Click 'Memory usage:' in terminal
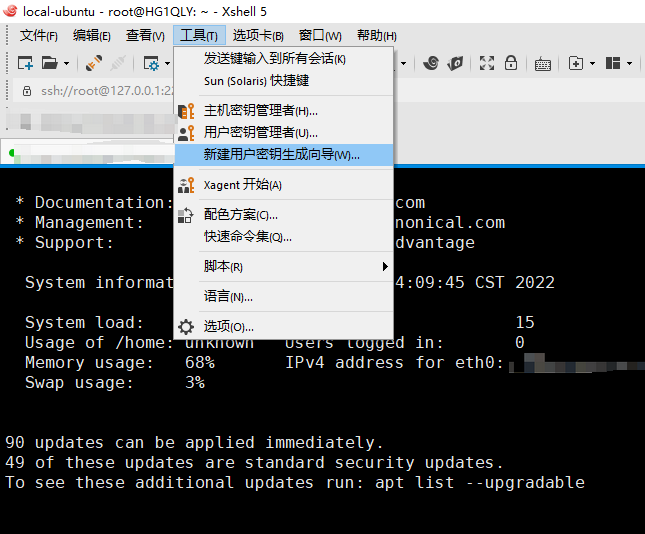The image size is (645, 534). [x=89, y=362]
